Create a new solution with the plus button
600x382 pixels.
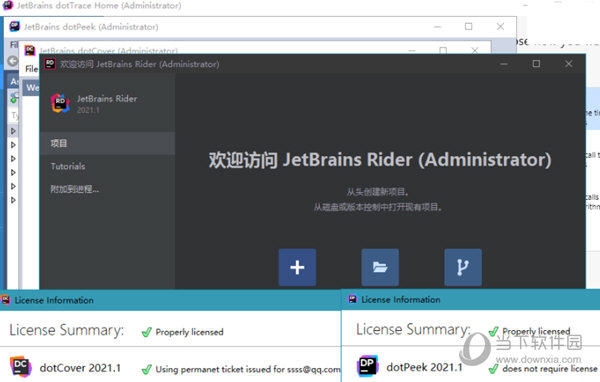(297, 267)
